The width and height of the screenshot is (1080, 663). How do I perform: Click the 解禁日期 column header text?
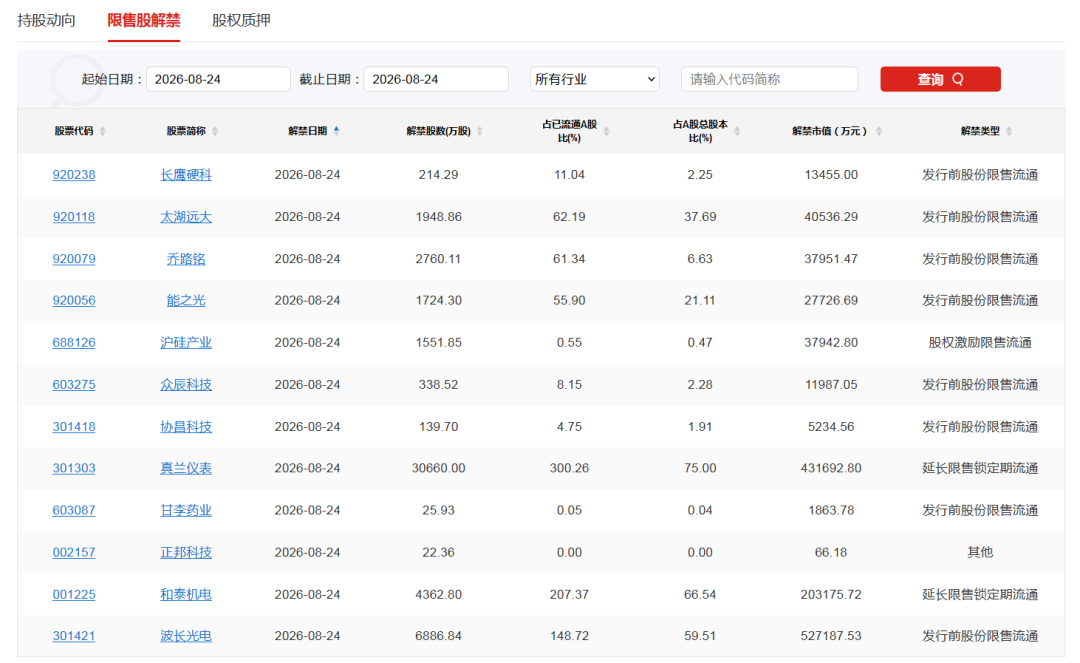point(307,131)
